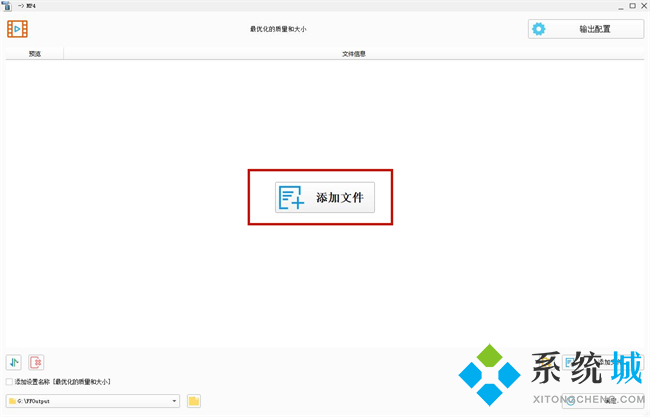This screenshot has height=417, width=650.
Task: Minimize the -> MP4 window
Action: 621,6
